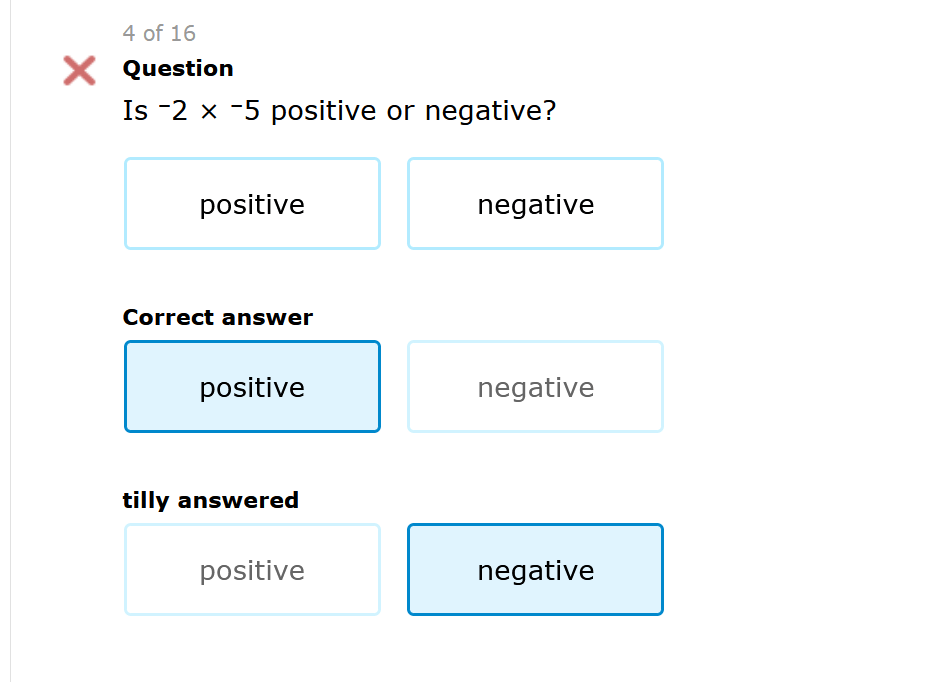The image size is (945, 682).
Task: Click the name tilly in the label
Action: [146, 500]
